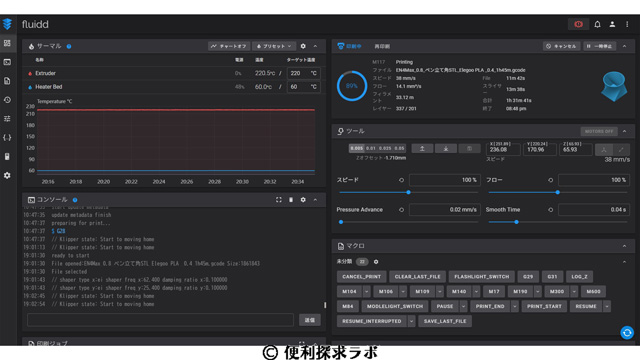Reset the speed value to default
Viewport: 640px width, 360px height.
(x=401, y=180)
